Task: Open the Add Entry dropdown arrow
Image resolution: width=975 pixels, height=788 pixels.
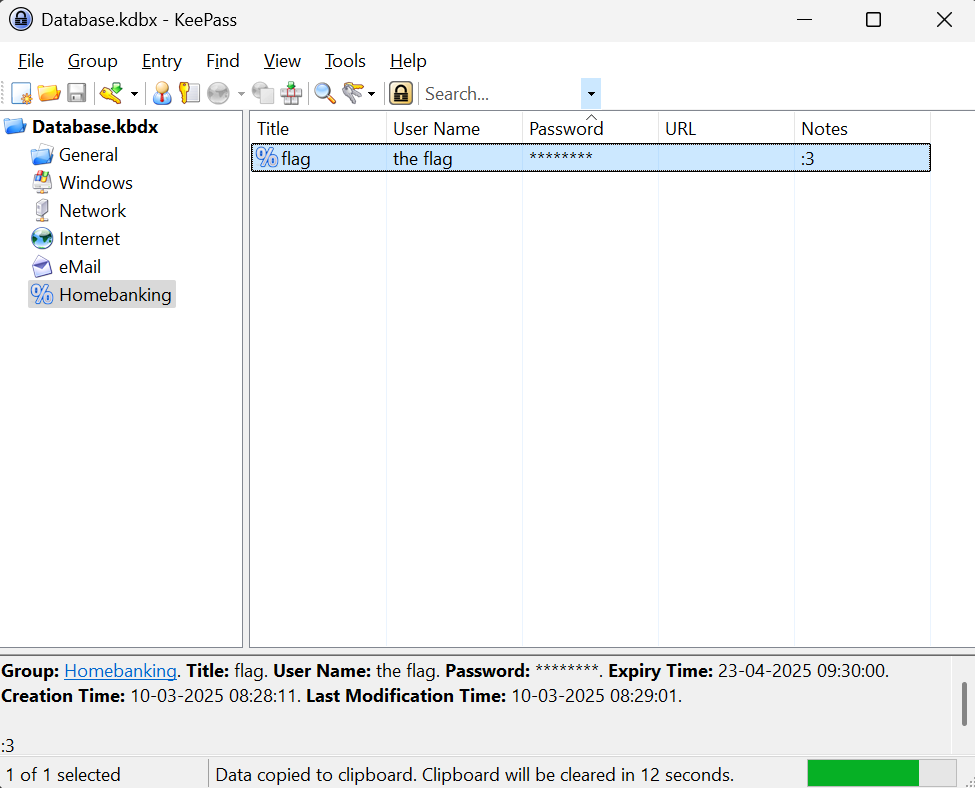Action: click(134, 94)
